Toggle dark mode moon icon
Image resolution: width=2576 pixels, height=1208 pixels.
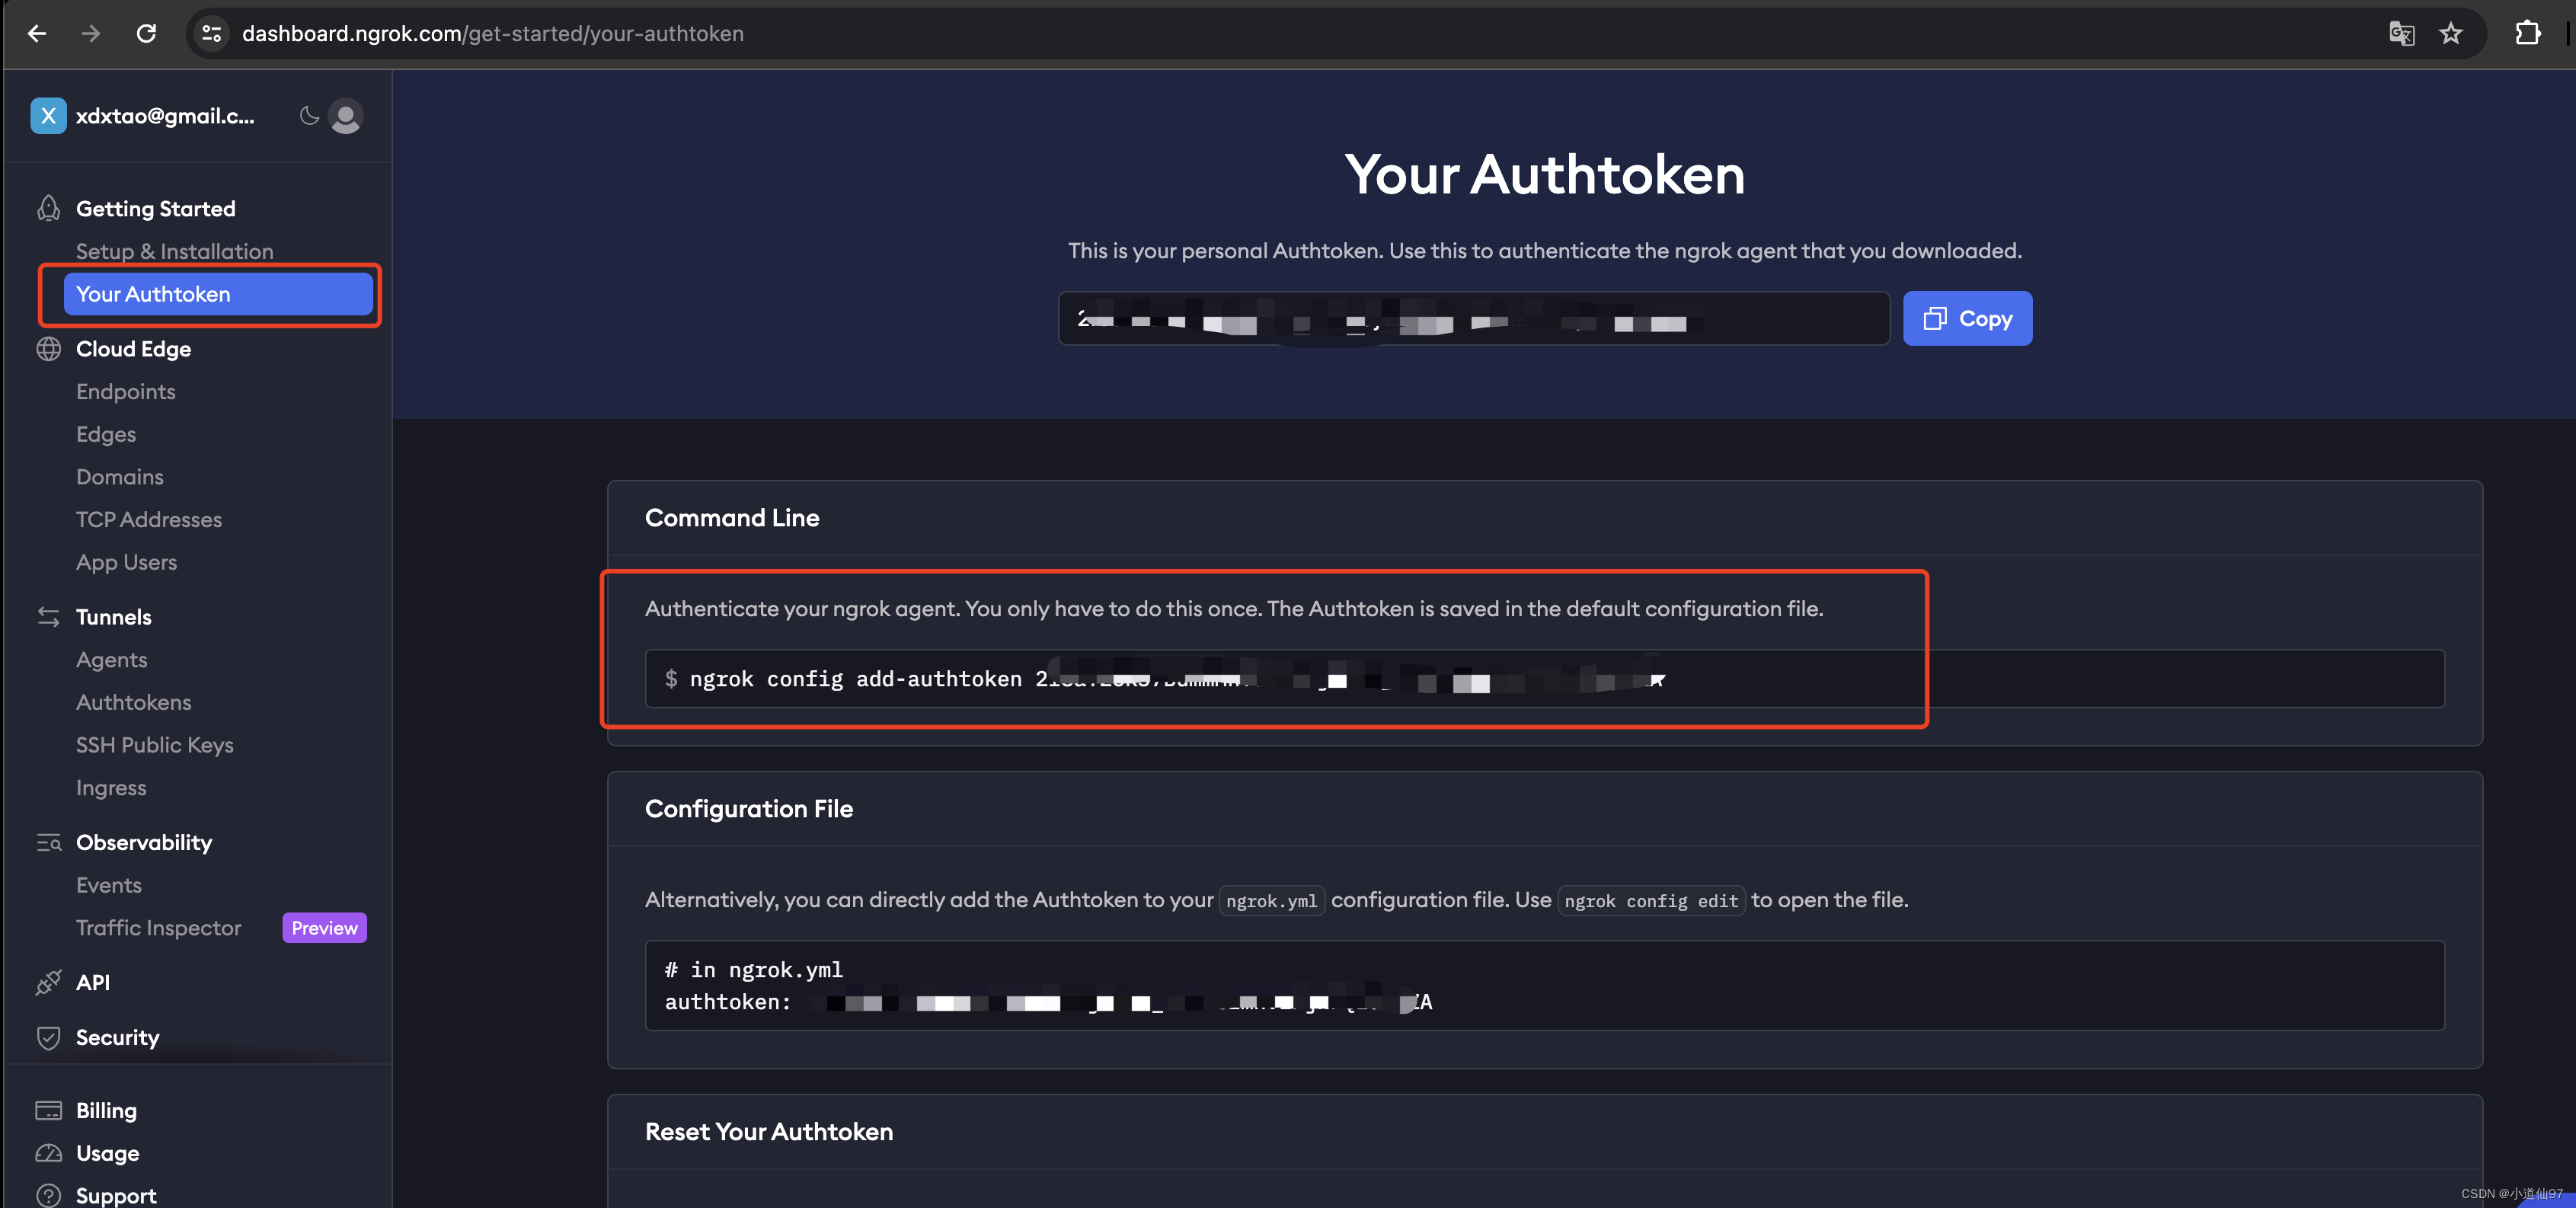(309, 116)
